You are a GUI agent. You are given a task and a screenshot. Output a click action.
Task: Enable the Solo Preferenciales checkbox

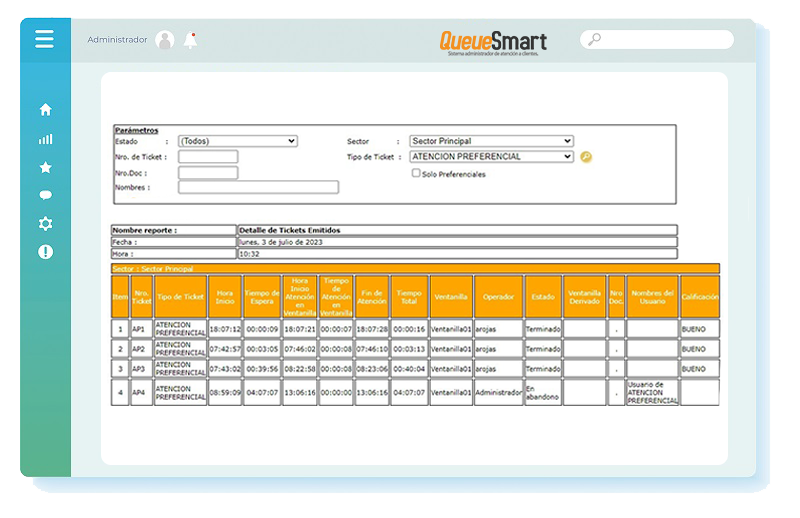416,173
